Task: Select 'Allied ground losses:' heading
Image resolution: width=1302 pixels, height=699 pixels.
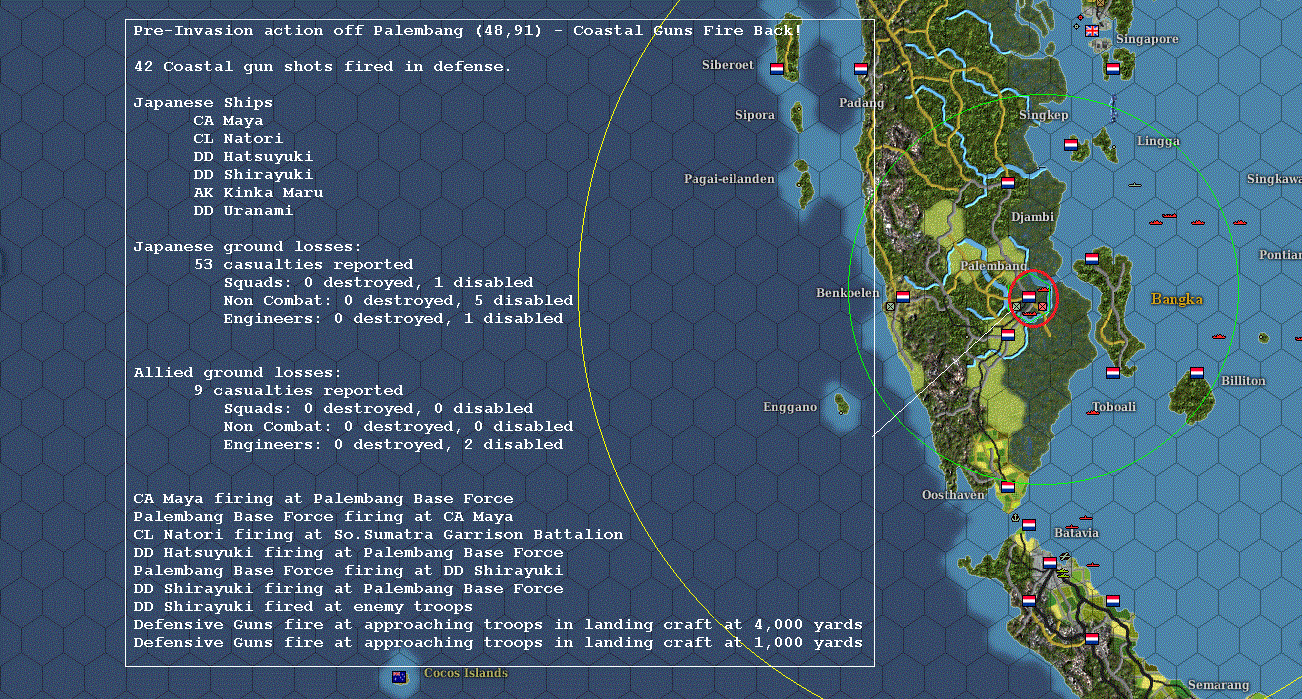Action: [238, 372]
